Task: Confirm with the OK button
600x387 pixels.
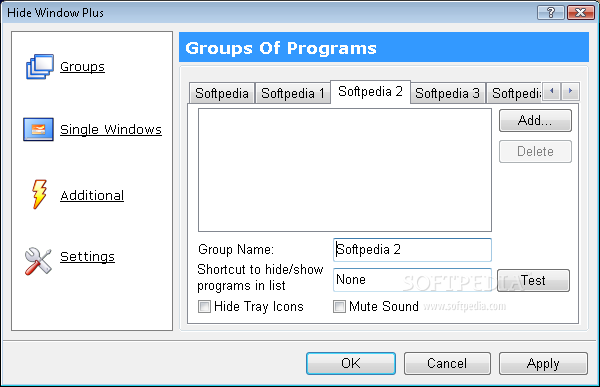Action: (x=351, y=363)
